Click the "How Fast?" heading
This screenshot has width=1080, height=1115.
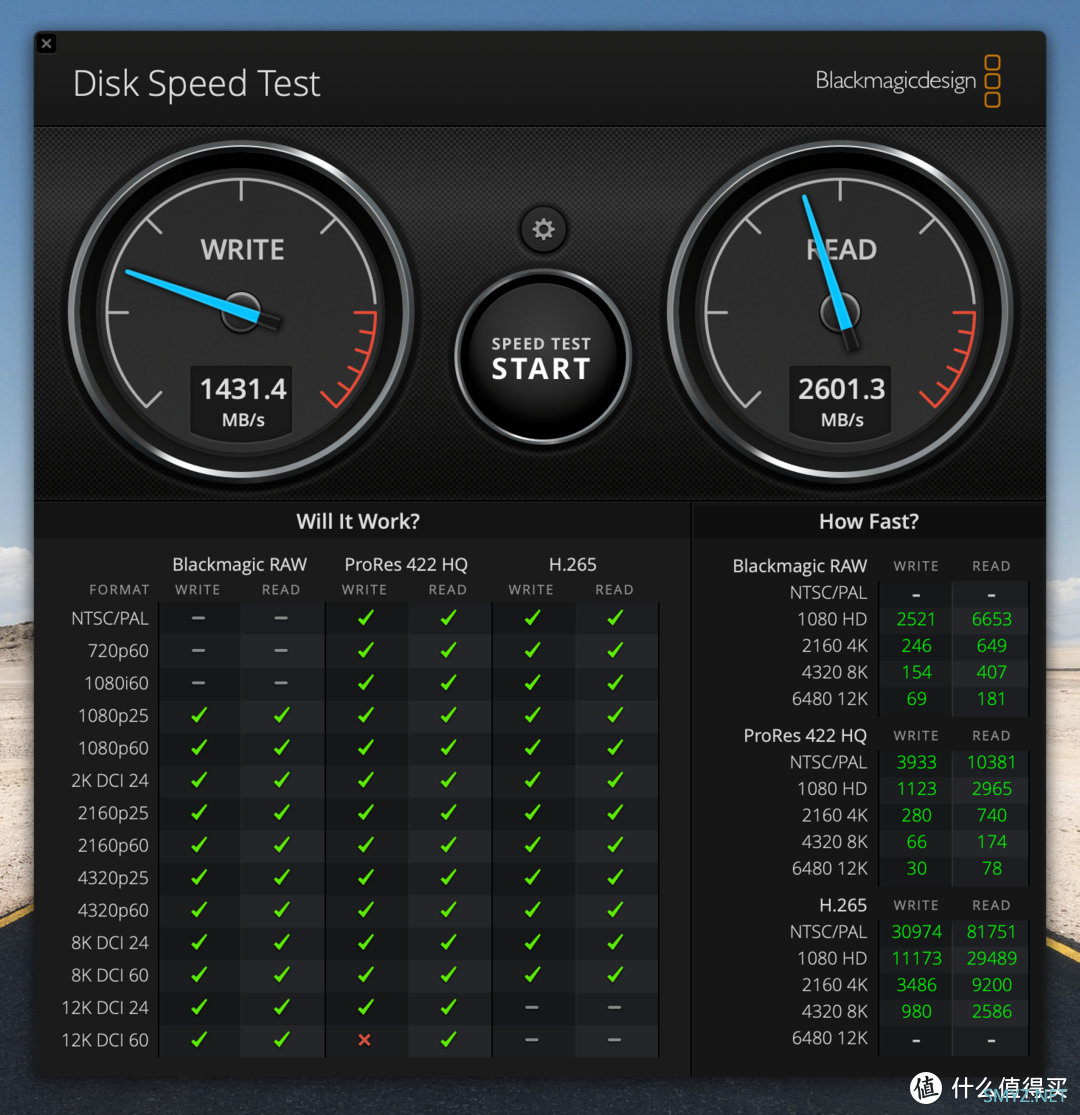869,521
